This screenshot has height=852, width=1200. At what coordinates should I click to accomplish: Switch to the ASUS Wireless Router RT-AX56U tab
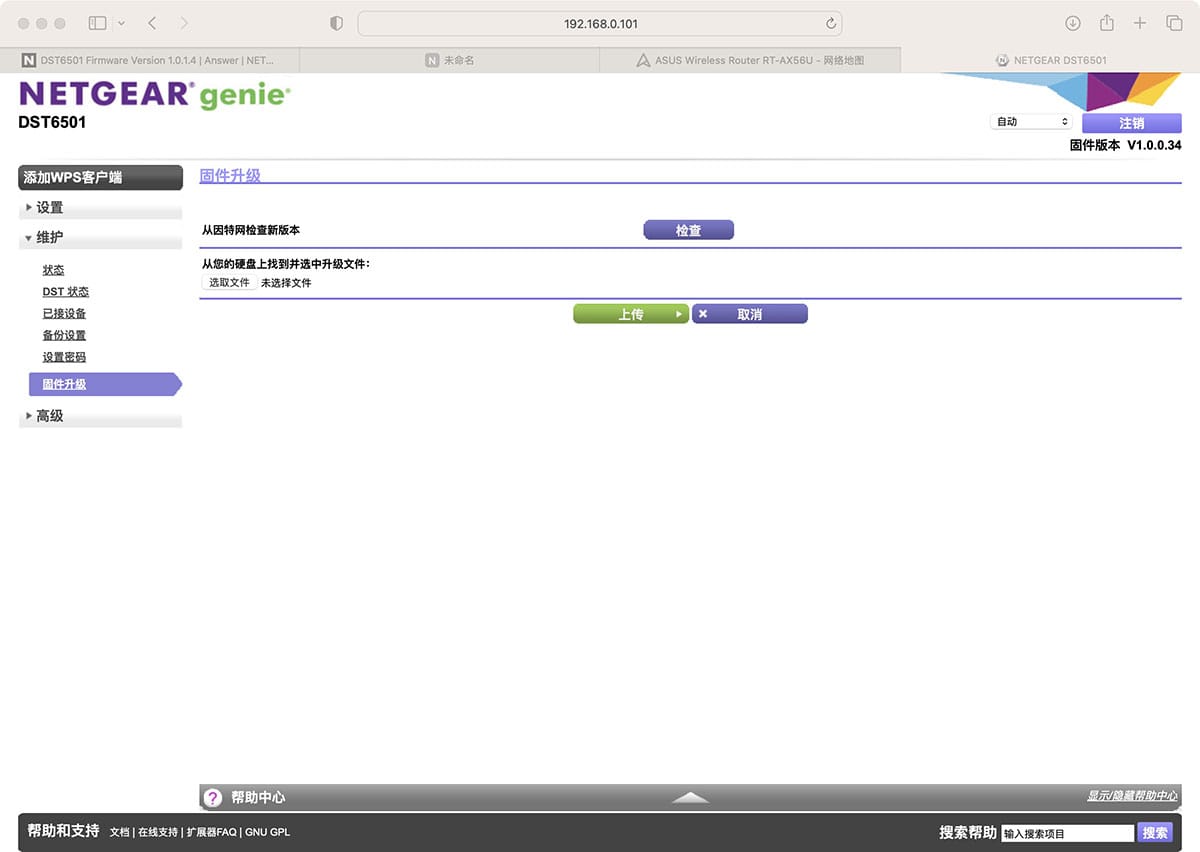click(750, 60)
